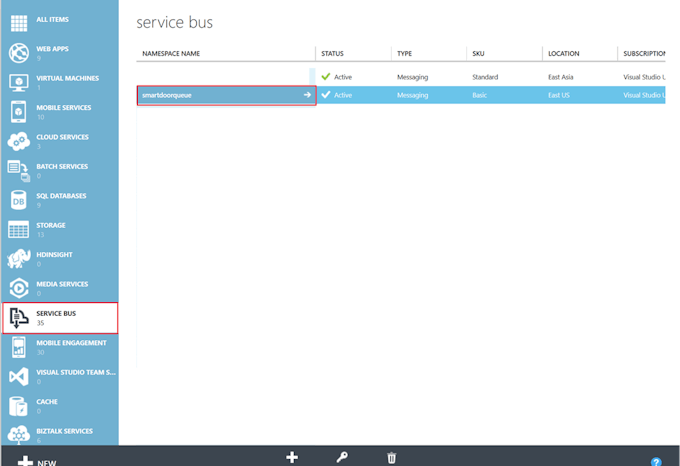Open the Cache section
Viewport: 680px width, 466px height.
60,406
